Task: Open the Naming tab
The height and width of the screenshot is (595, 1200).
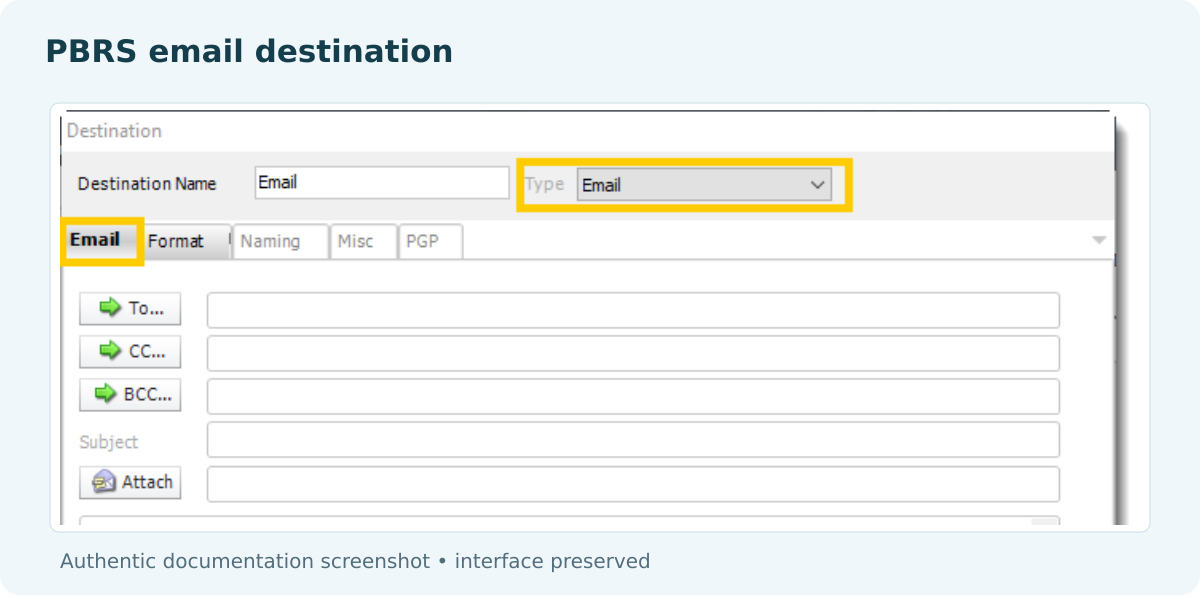Action: click(281, 241)
